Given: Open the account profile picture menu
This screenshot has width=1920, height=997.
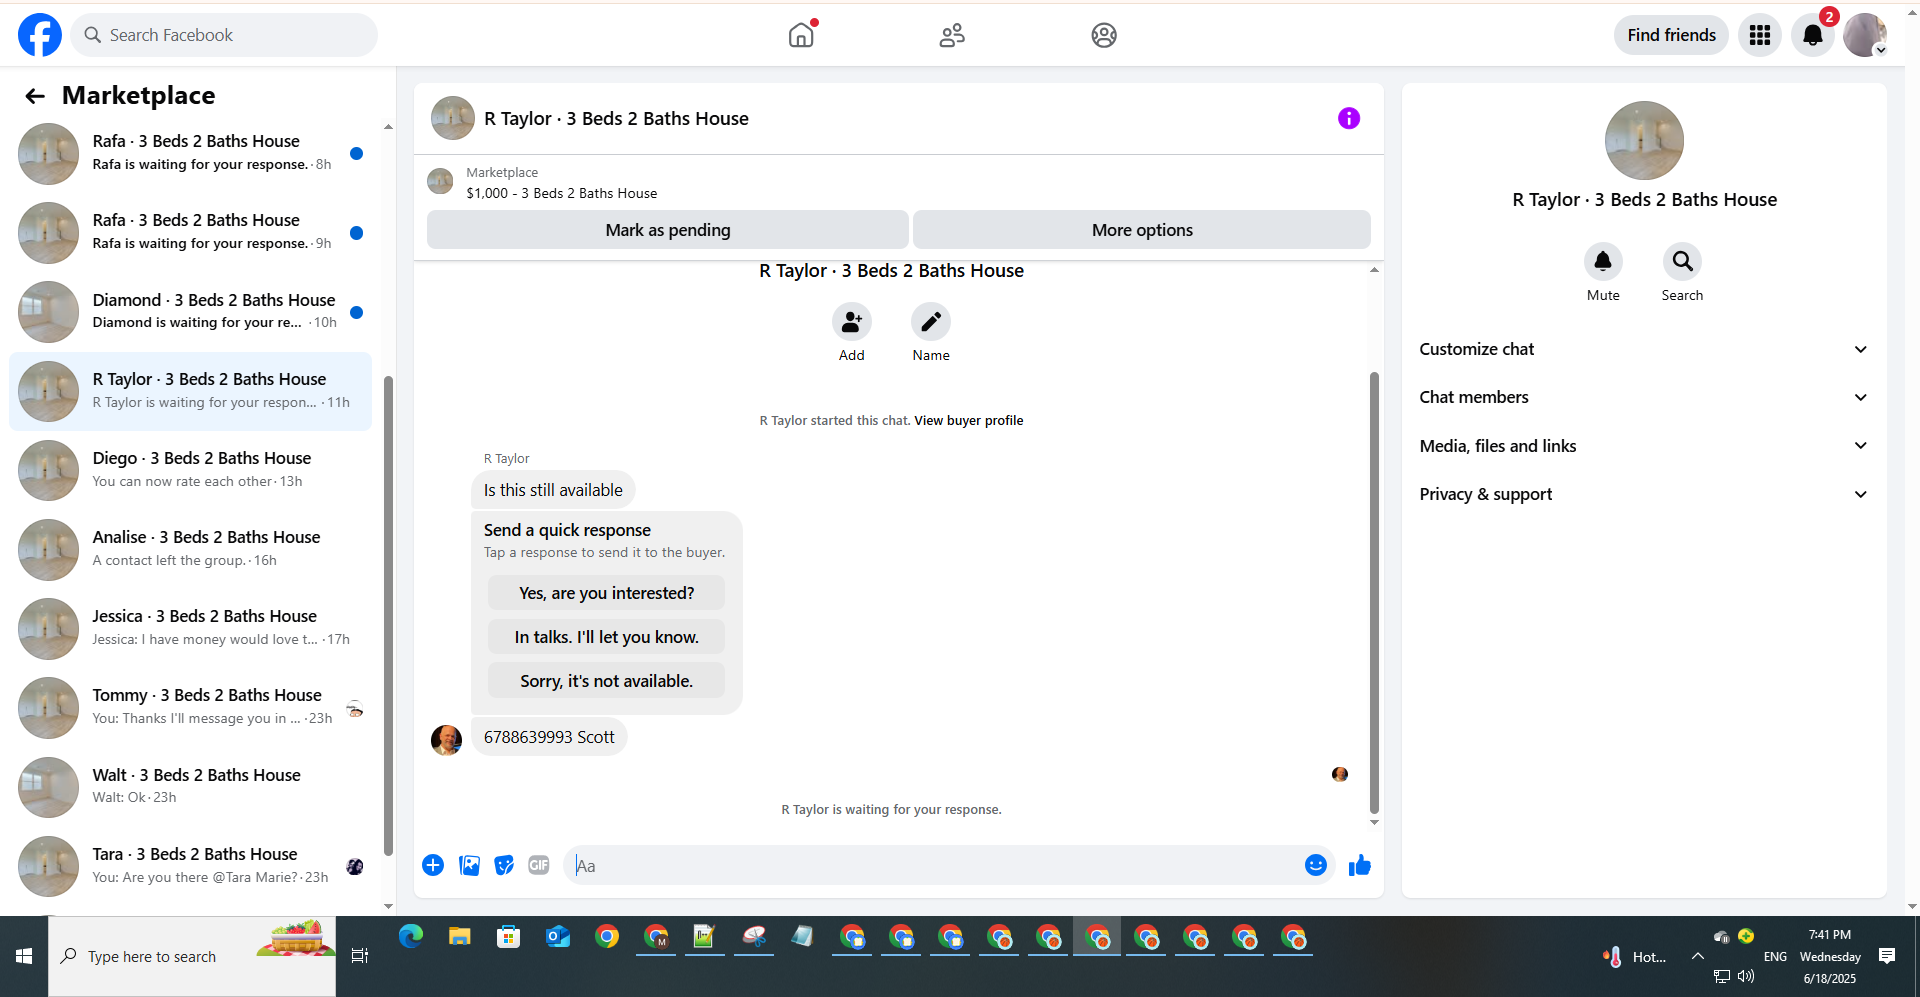Looking at the screenshot, I should (x=1865, y=35).
